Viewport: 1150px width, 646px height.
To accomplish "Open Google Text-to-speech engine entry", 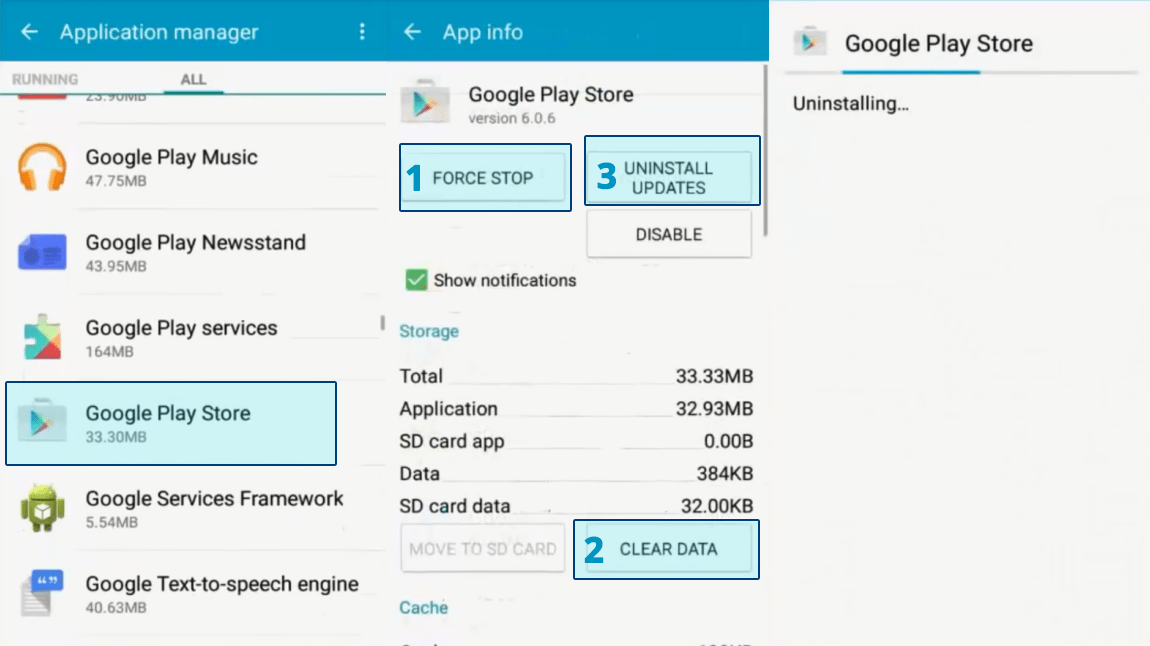I will coord(193,593).
